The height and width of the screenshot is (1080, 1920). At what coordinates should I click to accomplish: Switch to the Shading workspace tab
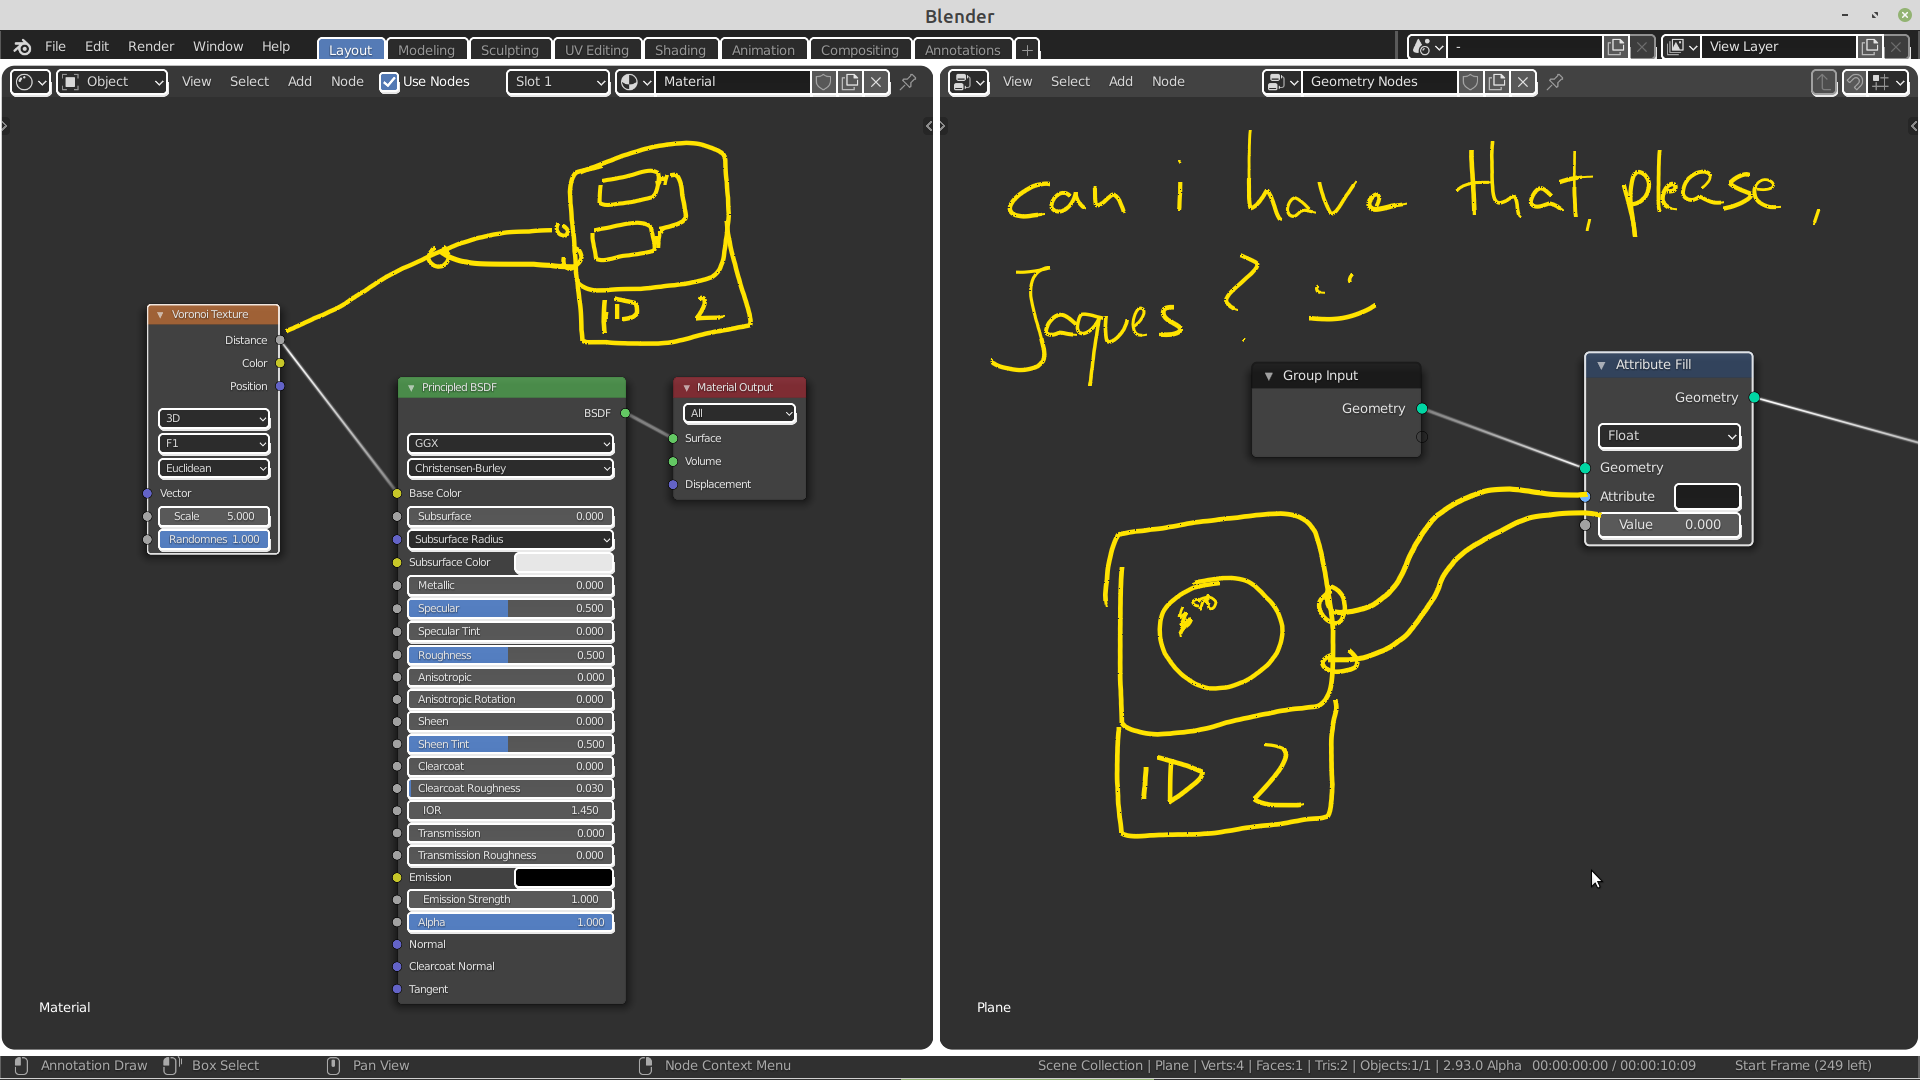680,50
